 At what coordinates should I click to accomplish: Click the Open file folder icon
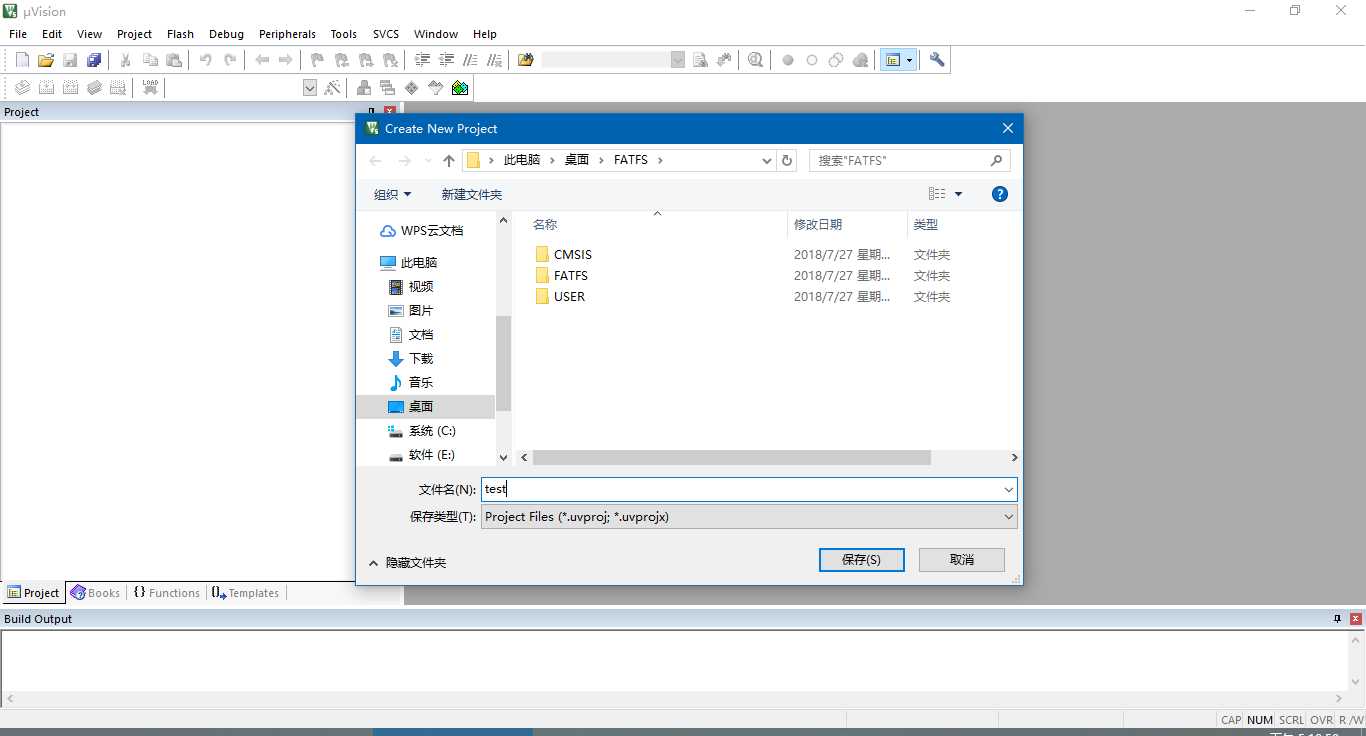46,60
